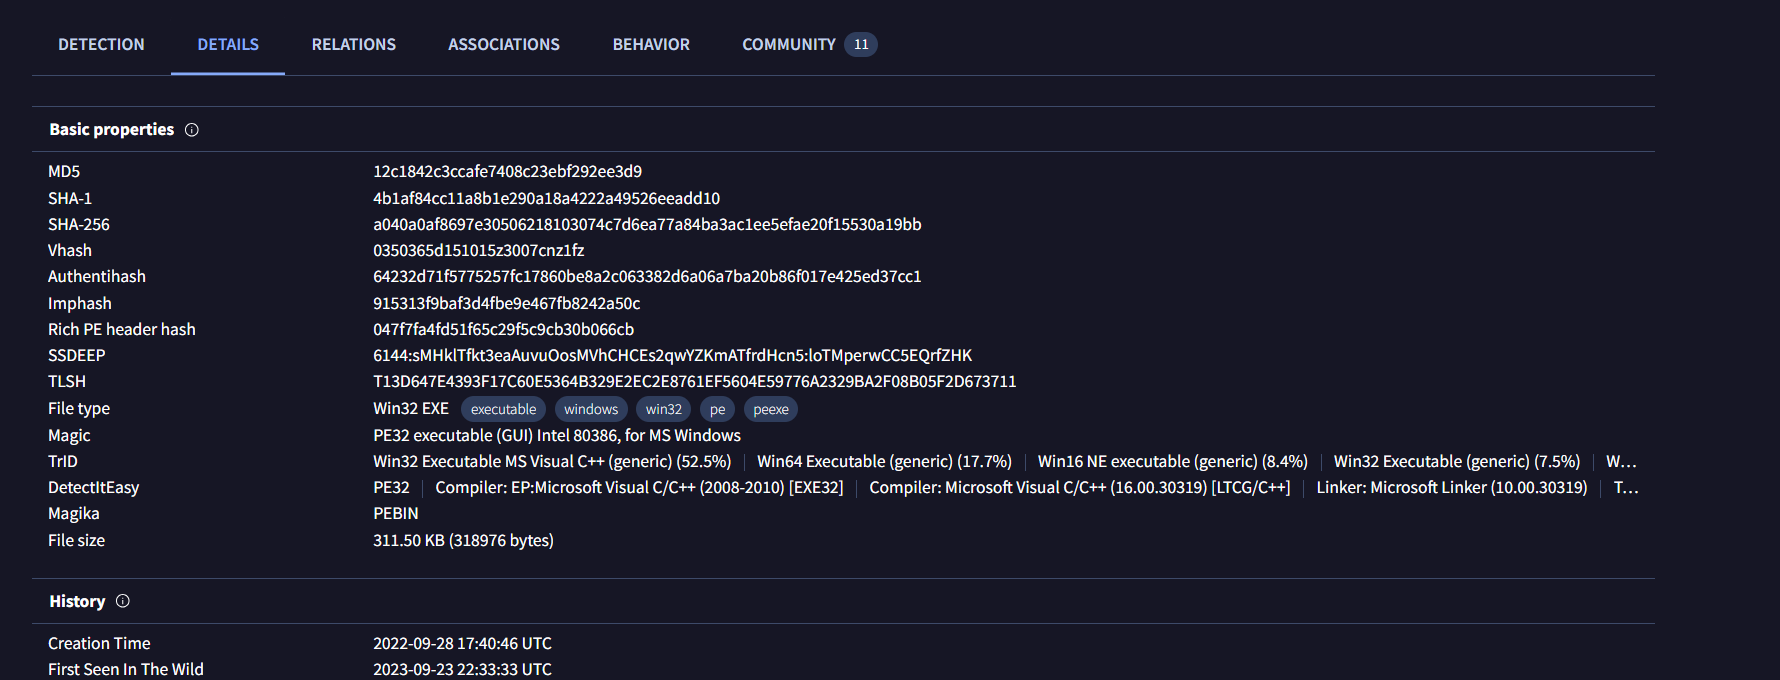Click the MD5 hash value
The height and width of the screenshot is (680, 1780).
(x=507, y=172)
